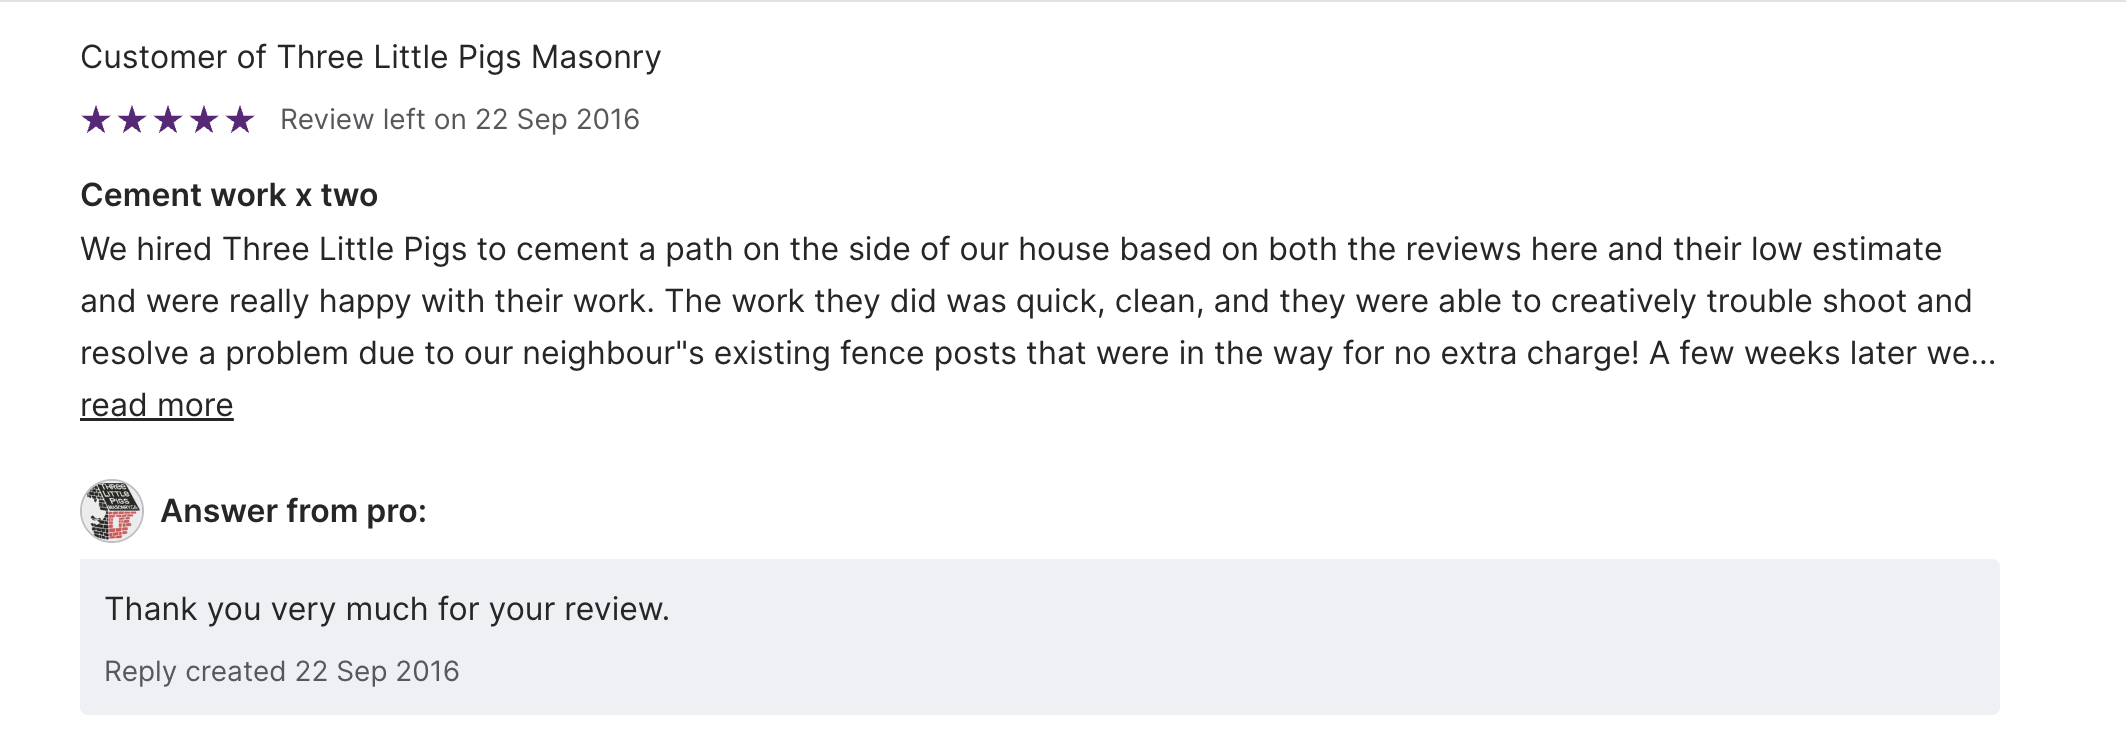Click the 'Thank you very much' reply text

[386, 609]
